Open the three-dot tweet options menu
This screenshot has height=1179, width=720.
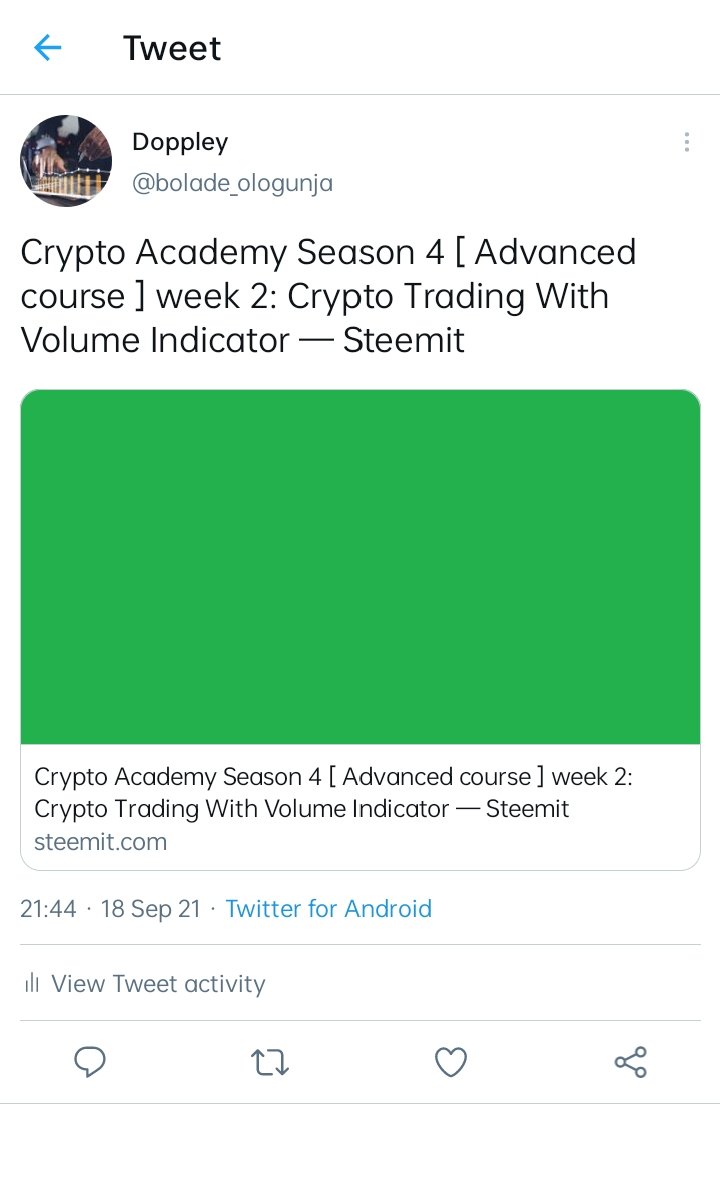point(686,142)
